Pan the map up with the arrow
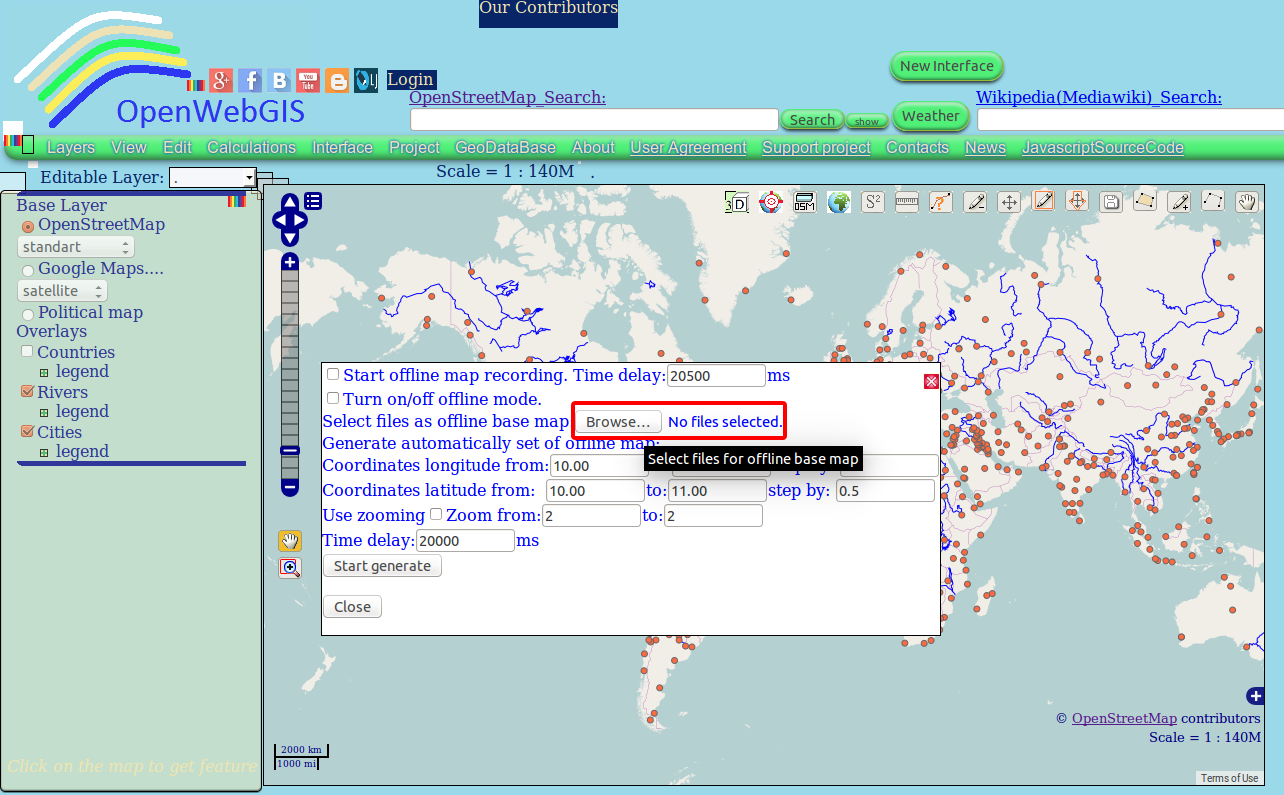Screen dimensions: 1284x795 coord(290,200)
